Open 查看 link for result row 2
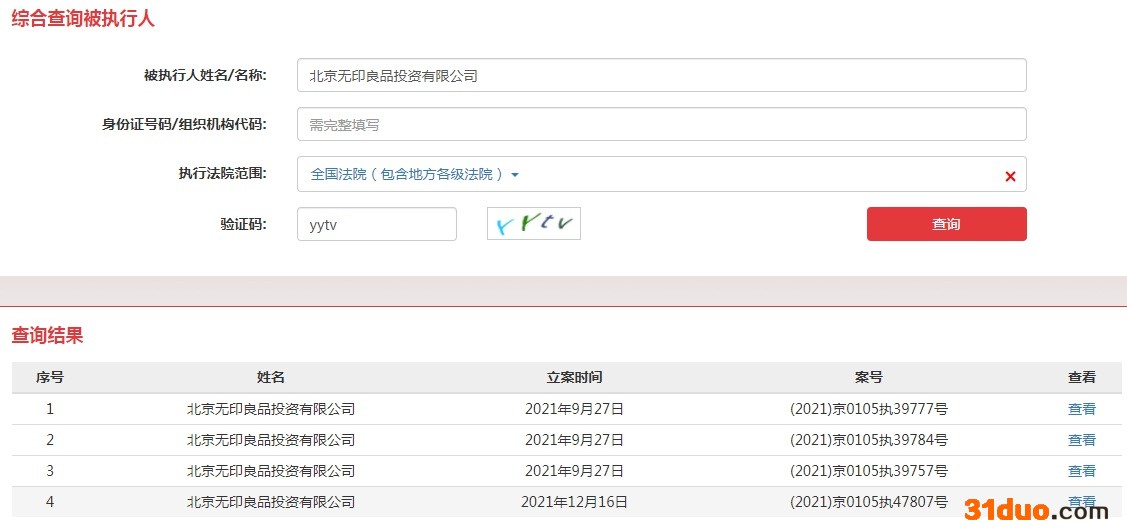 point(1081,440)
